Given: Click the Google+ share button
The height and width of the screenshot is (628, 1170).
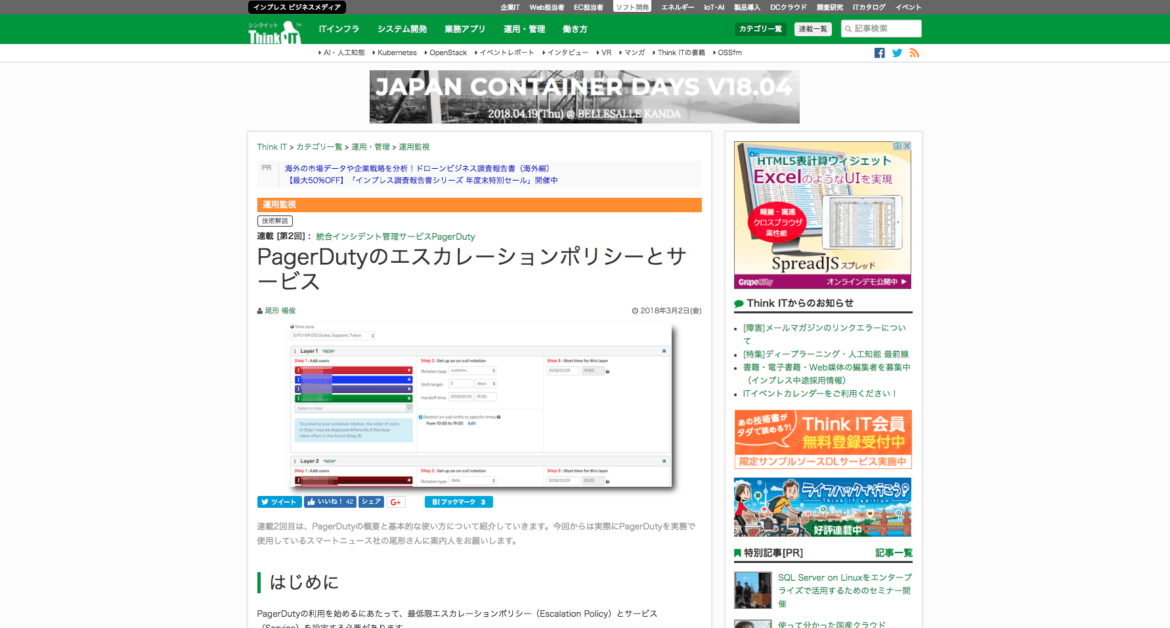Looking at the screenshot, I should (x=396, y=502).
